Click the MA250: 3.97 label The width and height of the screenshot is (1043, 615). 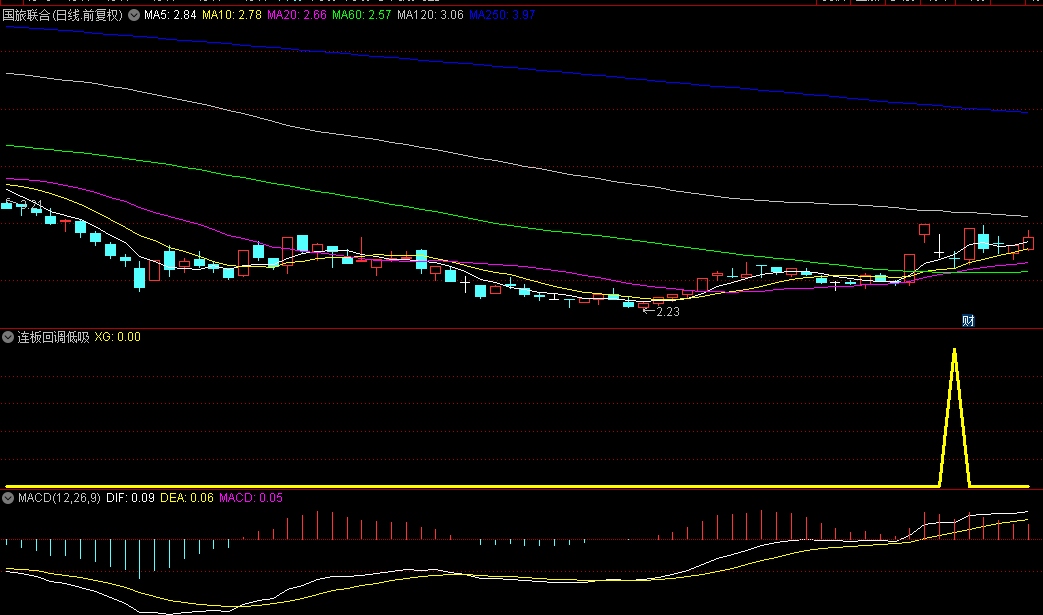tap(502, 15)
